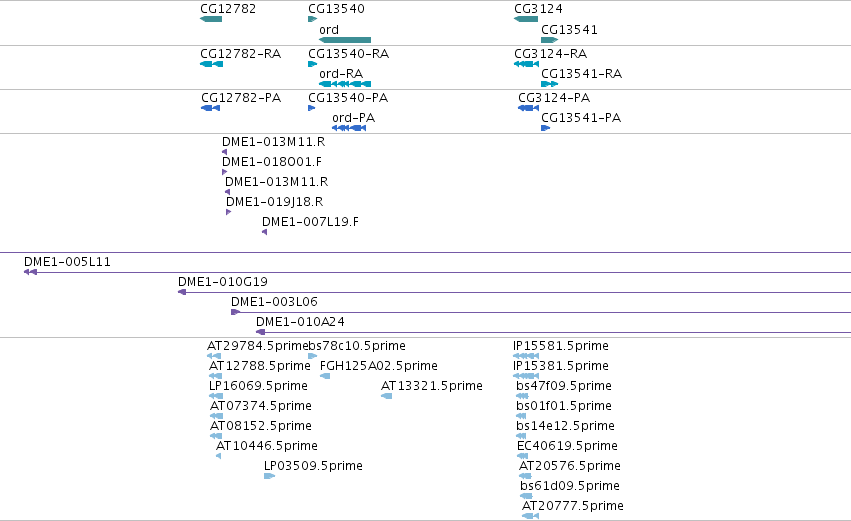The image size is (851, 521).
Task: Open BAC end DME1-007L19.F
Action: (264, 232)
